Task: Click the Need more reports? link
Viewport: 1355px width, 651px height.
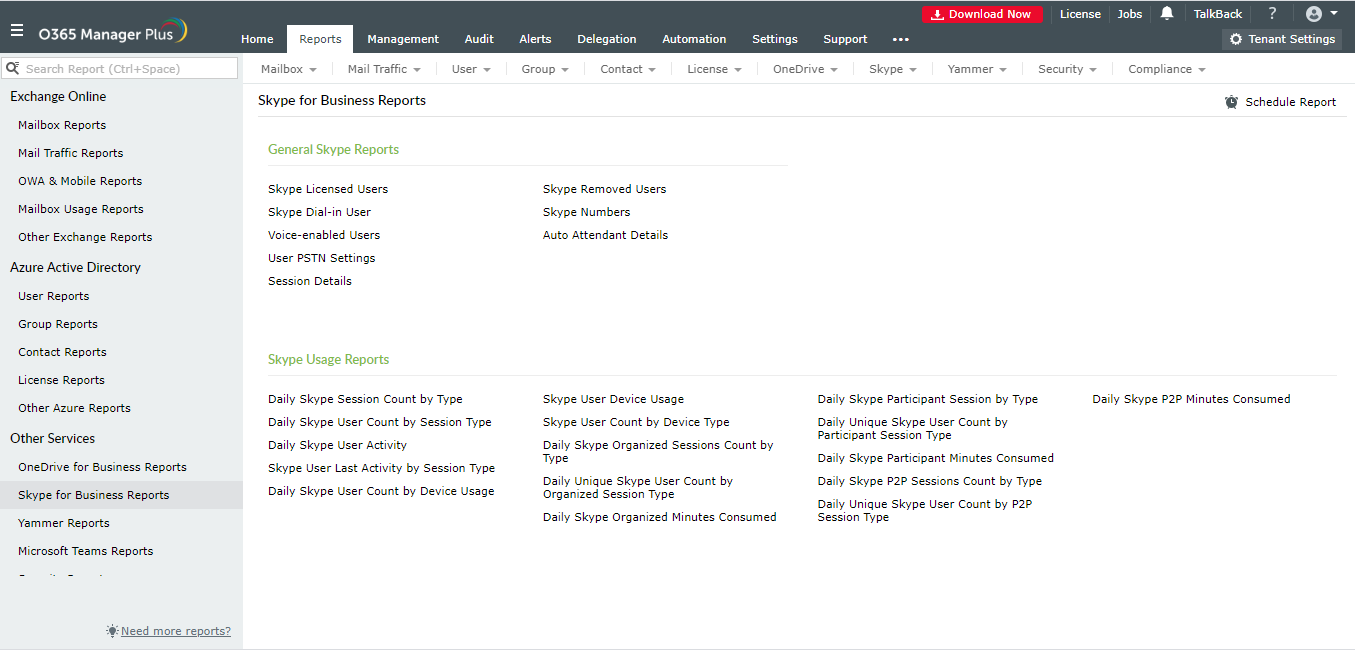Action: click(x=176, y=631)
